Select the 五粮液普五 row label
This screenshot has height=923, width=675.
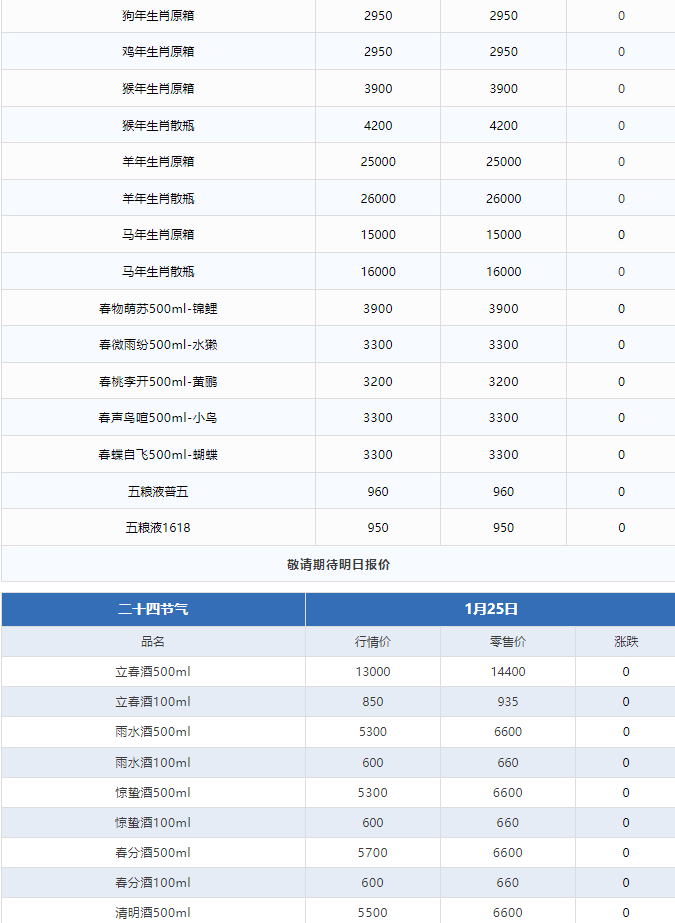tap(158, 492)
